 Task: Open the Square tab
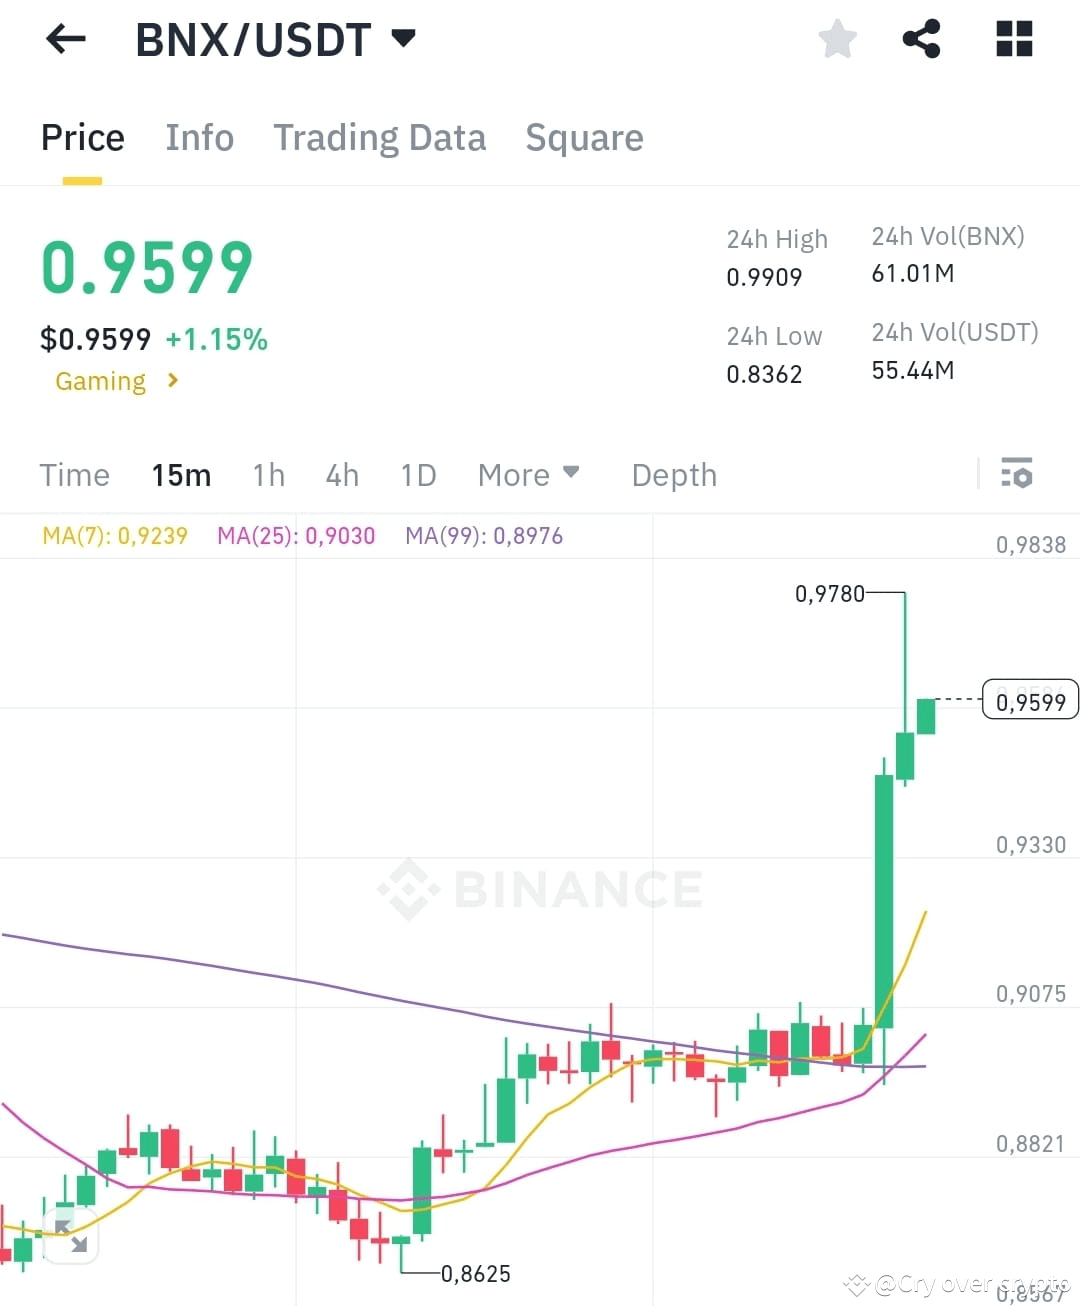click(x=584, y=138)
